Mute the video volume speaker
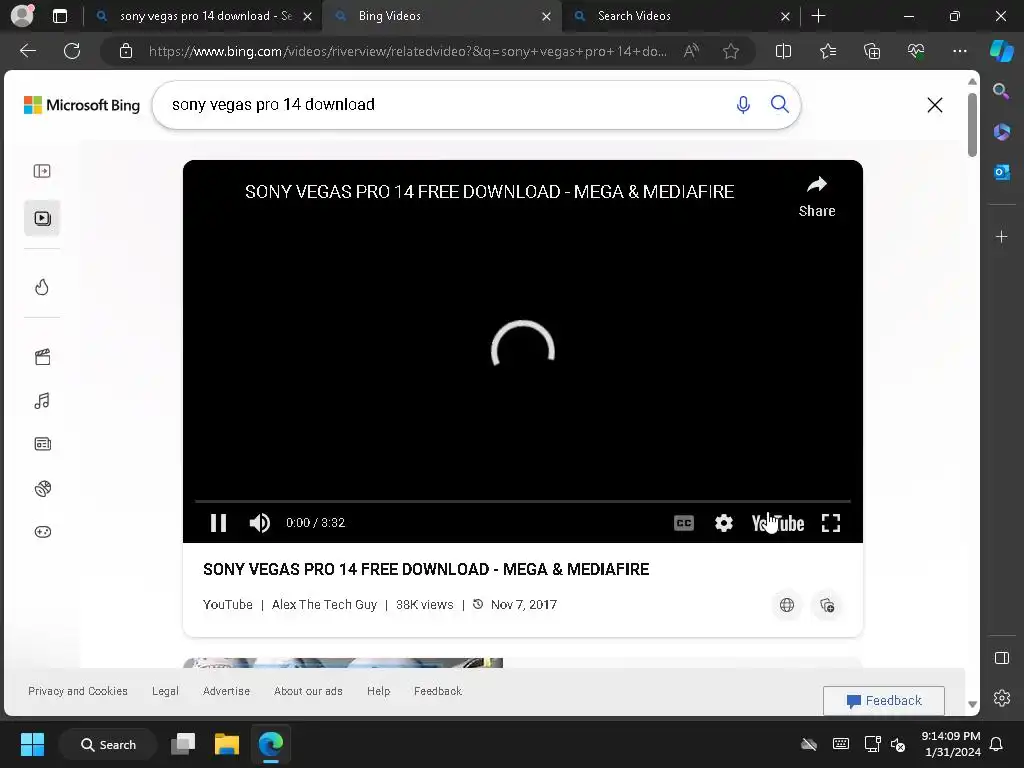 (259, 523)
